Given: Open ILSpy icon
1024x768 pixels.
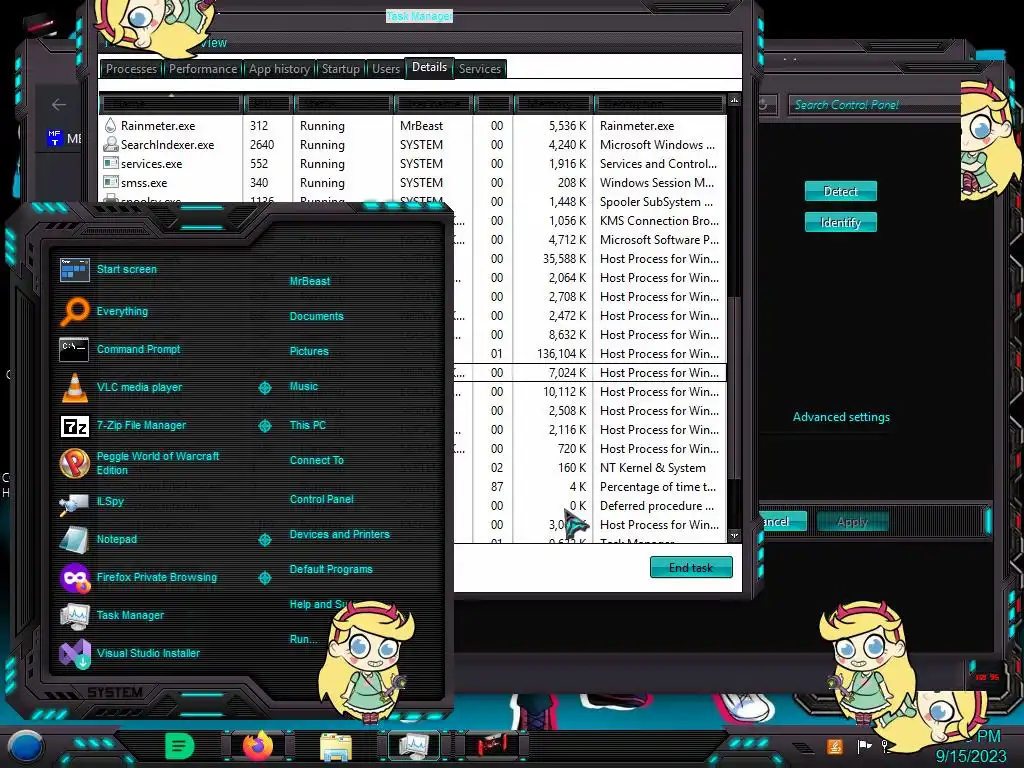Looking at the screenshot, I should (74, 502).
